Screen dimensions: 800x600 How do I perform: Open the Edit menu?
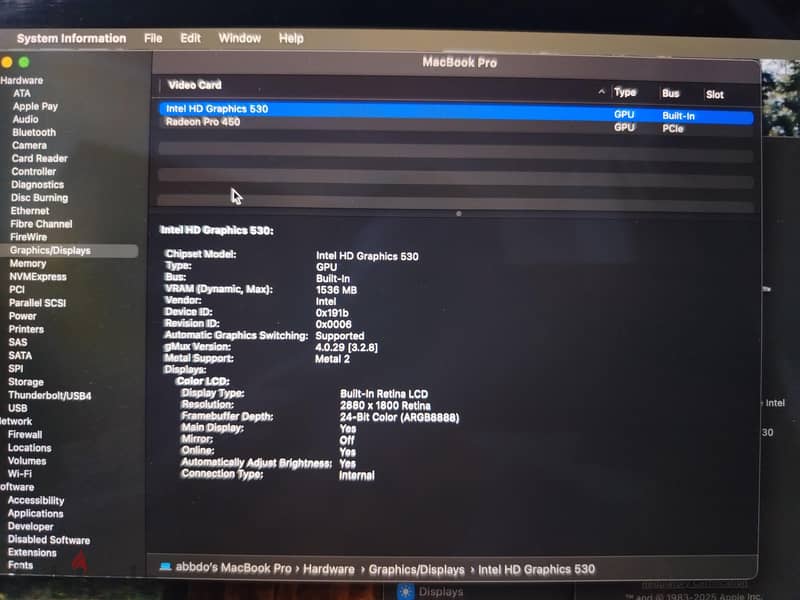click(190, 38)
